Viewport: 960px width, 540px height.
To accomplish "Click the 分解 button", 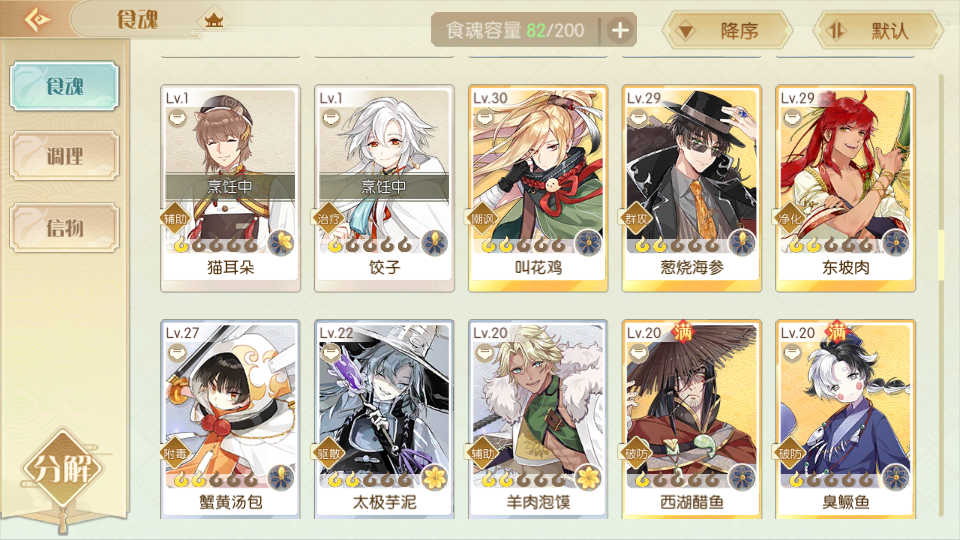I will (63, 470).
